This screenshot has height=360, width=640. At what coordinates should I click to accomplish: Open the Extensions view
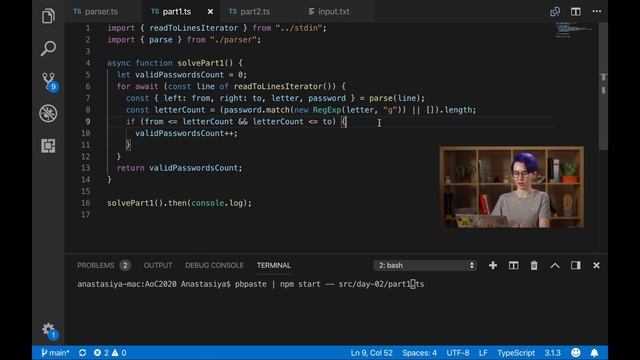(48, 146)
